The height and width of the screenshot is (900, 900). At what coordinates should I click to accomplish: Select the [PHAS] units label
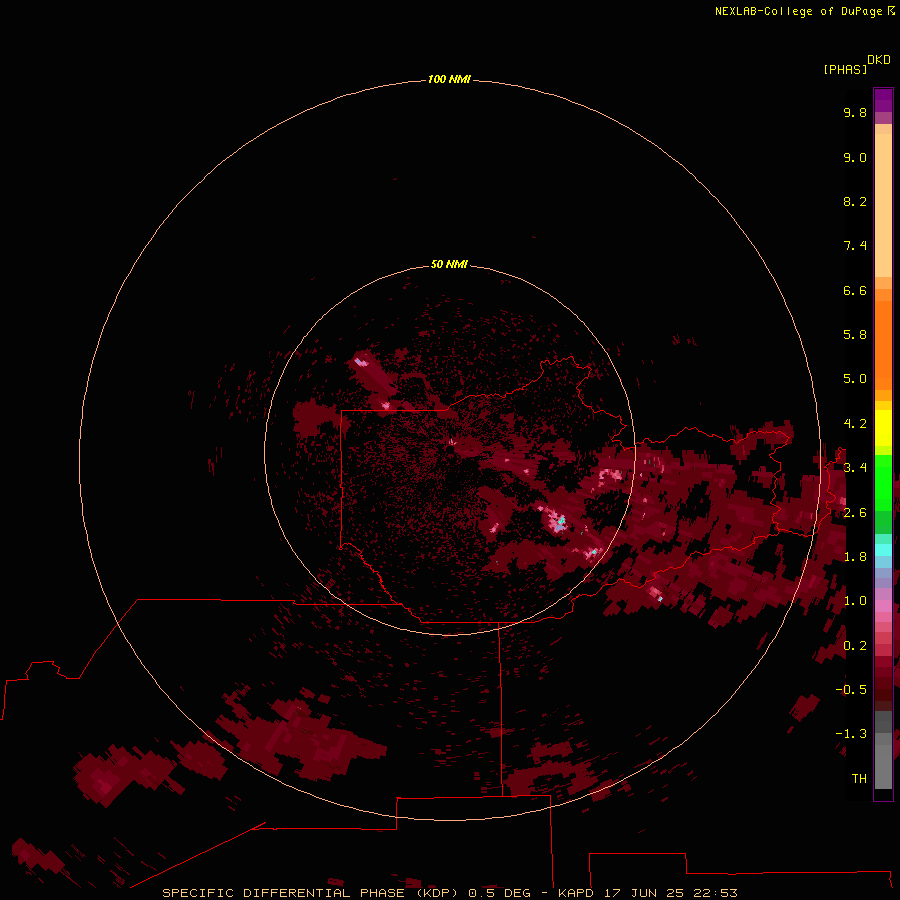point(845,70)
